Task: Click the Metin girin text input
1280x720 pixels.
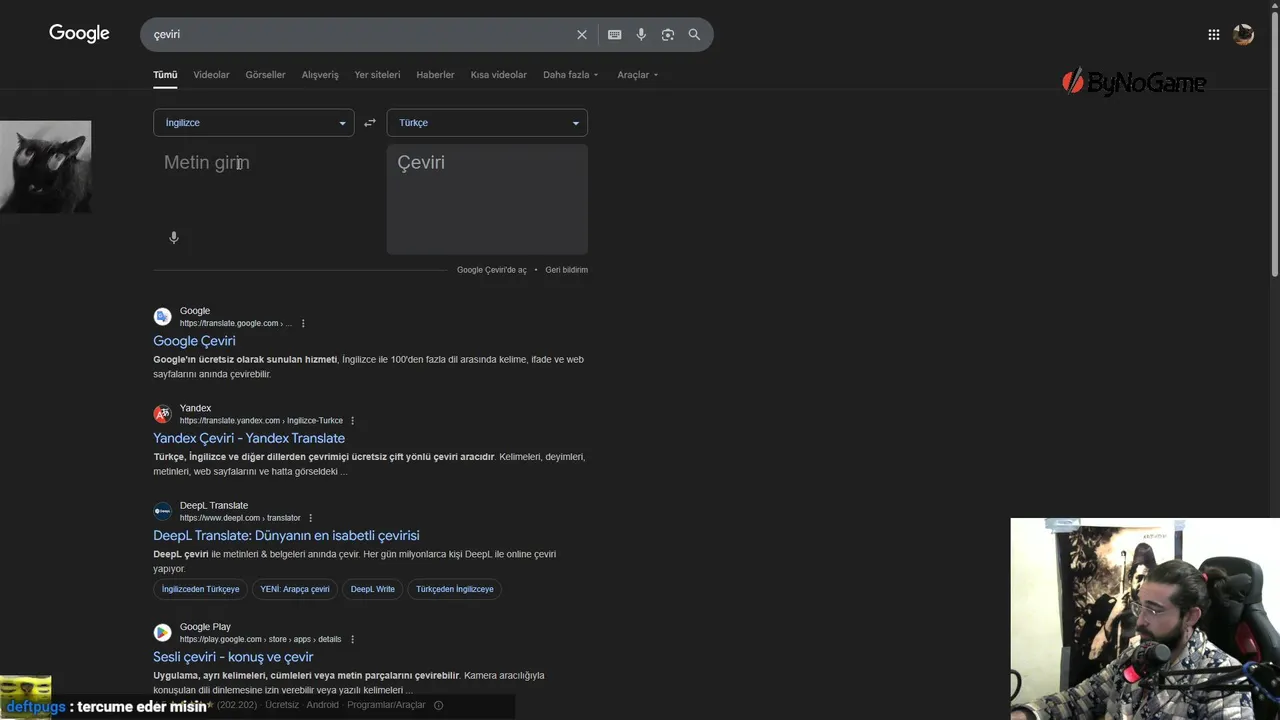Action: coord(254,186)
